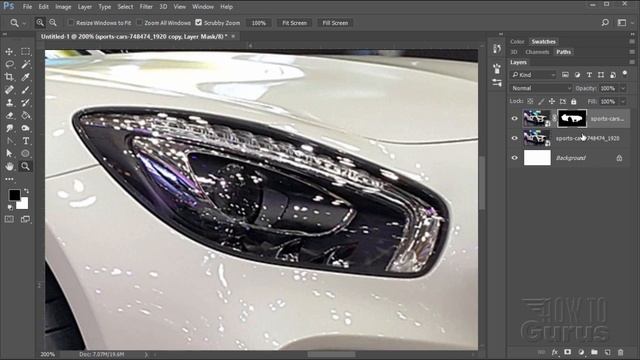Create a new layer

coord(607,352)
